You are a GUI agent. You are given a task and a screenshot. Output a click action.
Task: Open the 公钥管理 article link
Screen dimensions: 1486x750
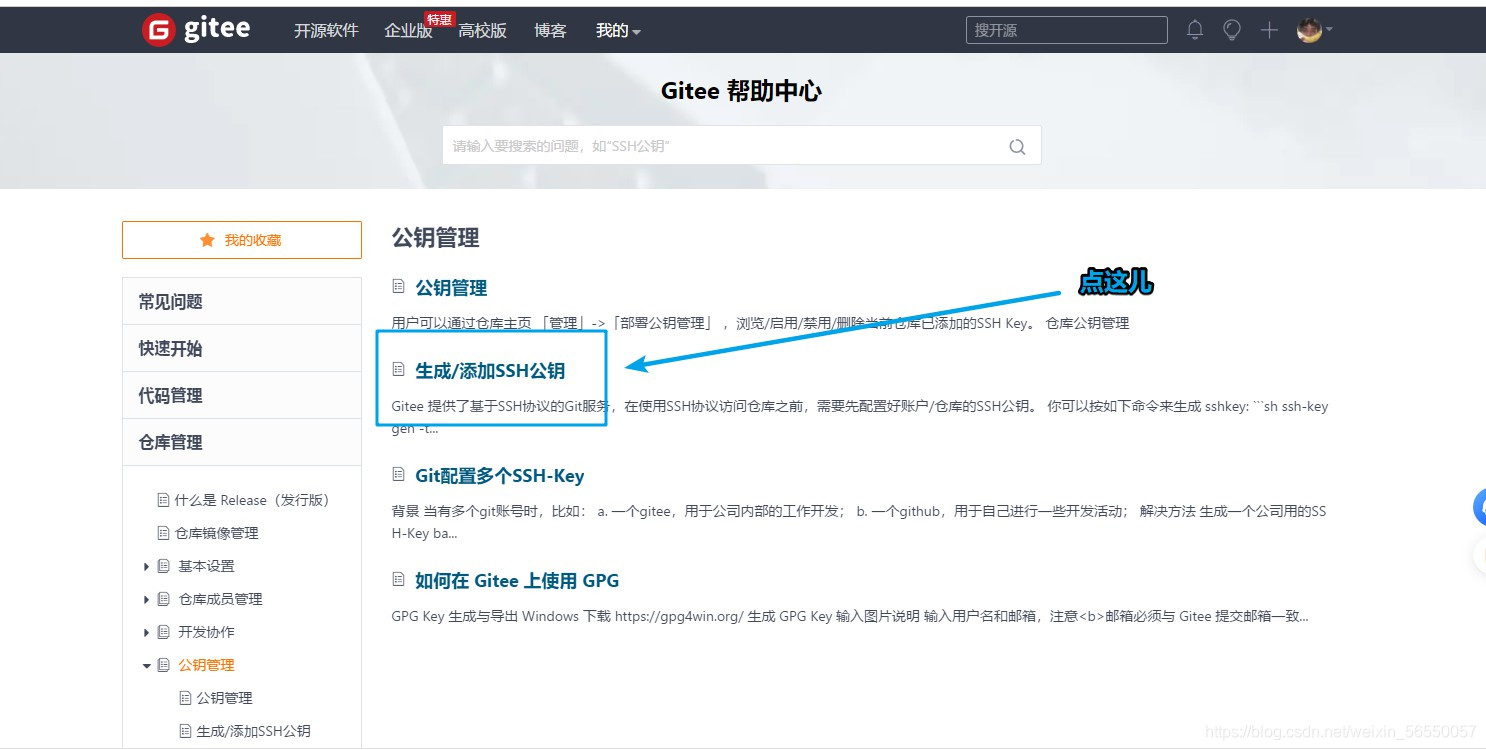pyautogui.click(x=451, y=288)
